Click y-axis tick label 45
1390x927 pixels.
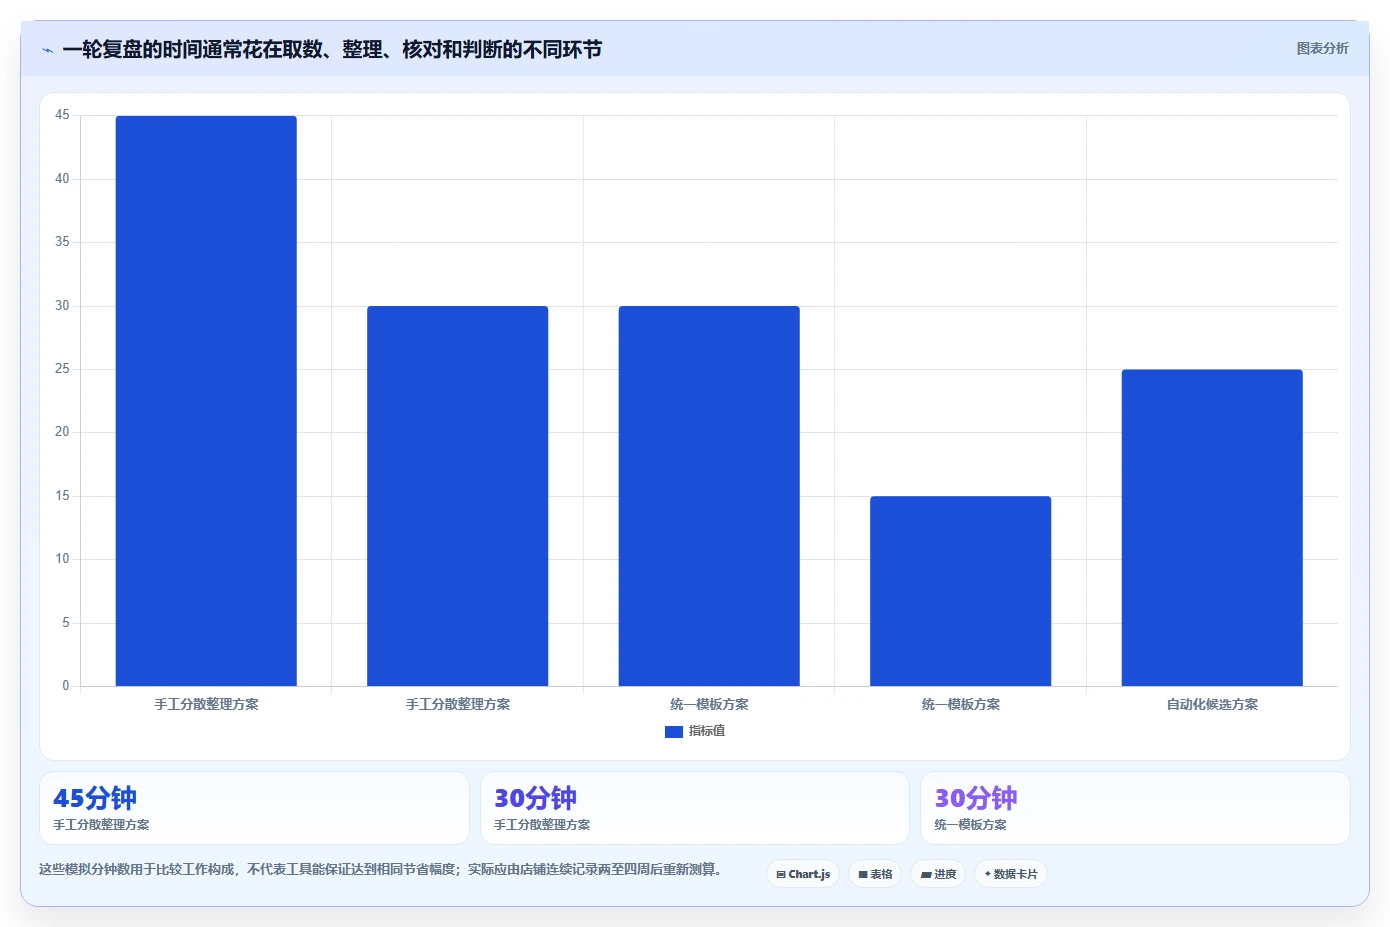pyautogui.click(x=62, y=115)
